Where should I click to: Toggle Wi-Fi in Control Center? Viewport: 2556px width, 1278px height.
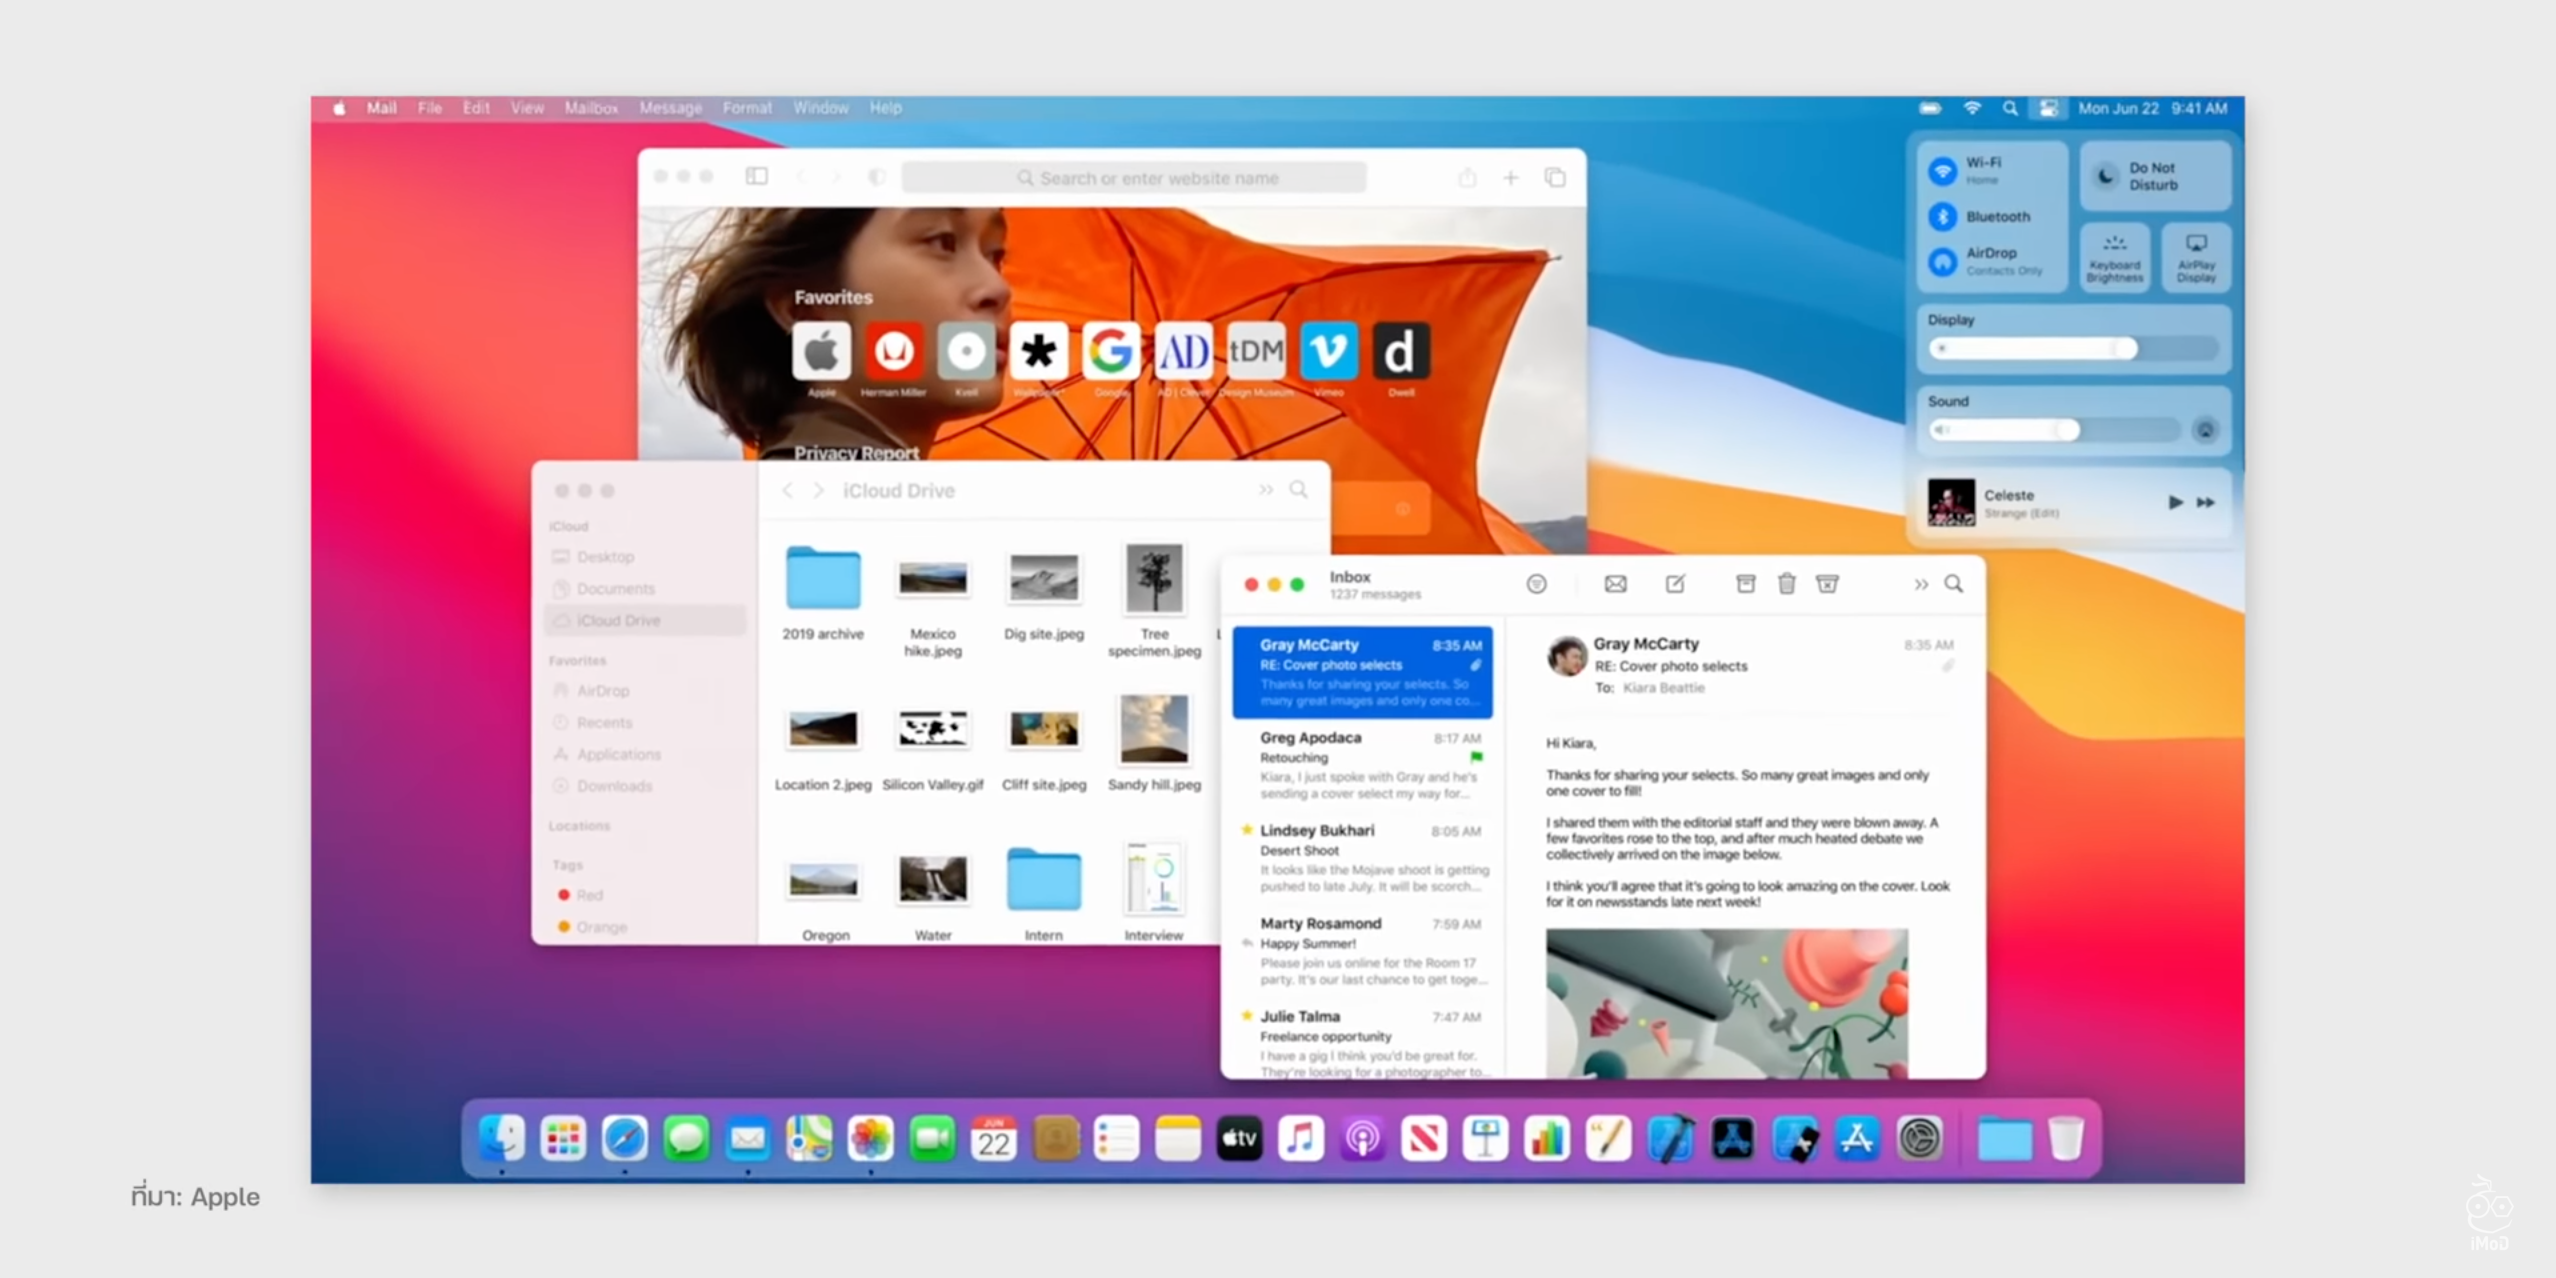click(1943, 170)
